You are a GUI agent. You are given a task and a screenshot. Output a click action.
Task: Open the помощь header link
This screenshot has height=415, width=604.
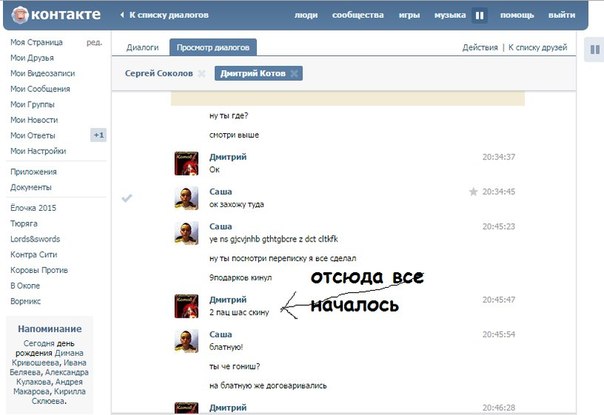pos(517,15)
